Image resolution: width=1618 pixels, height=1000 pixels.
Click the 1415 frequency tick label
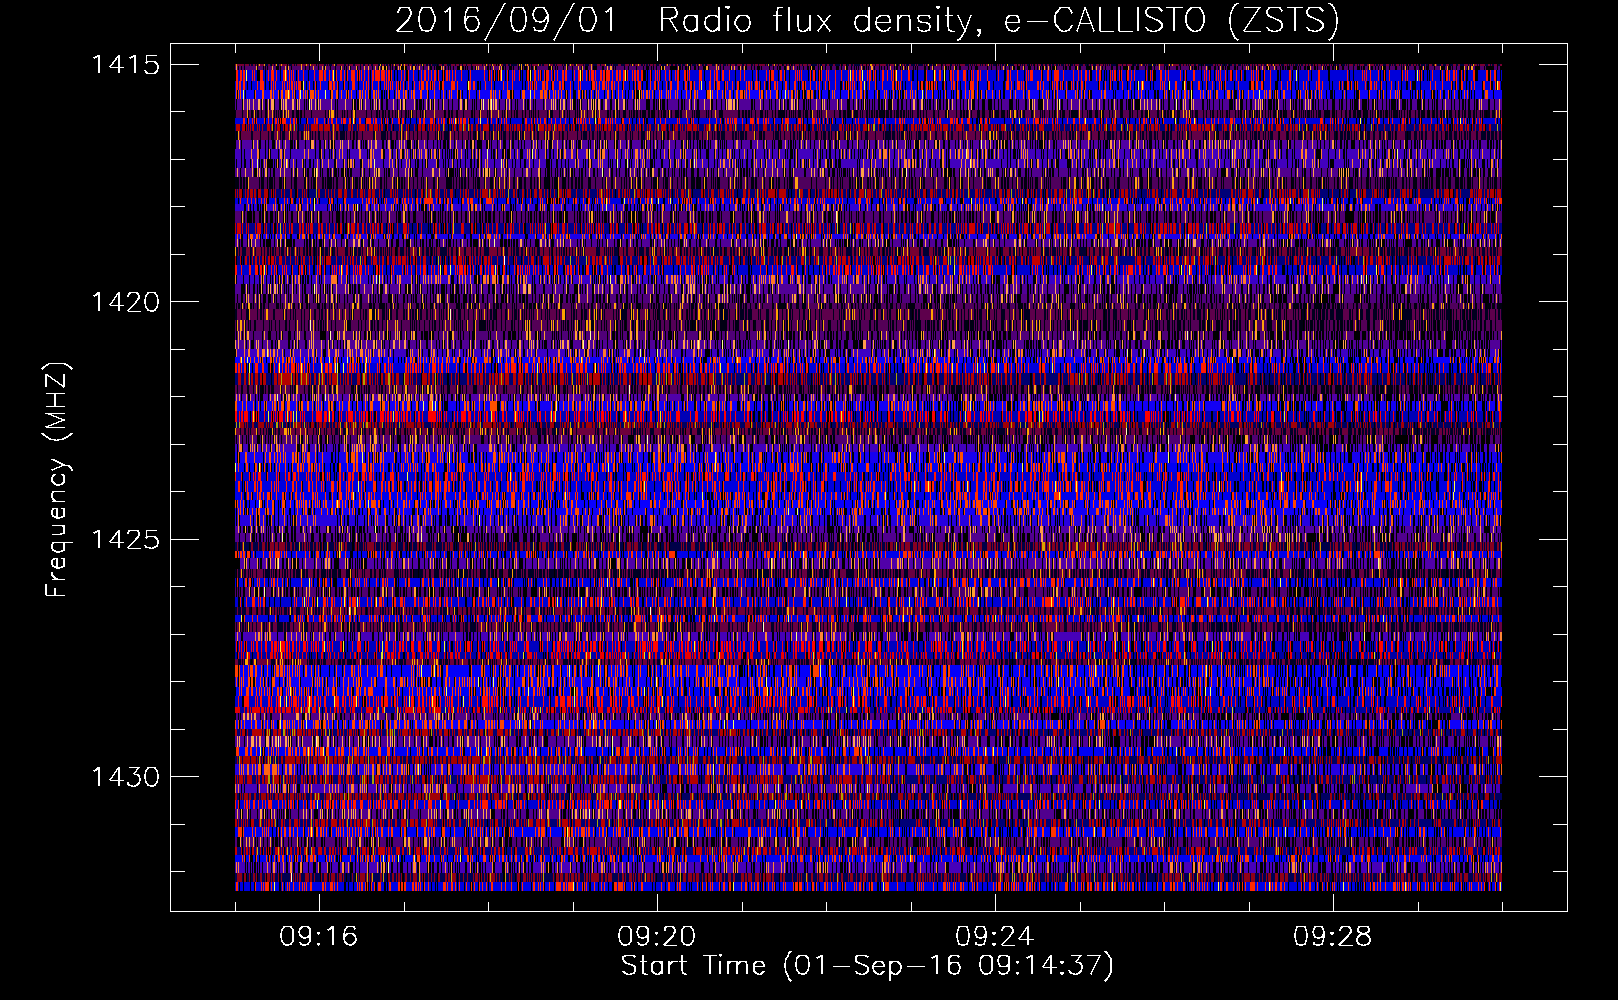125,65
